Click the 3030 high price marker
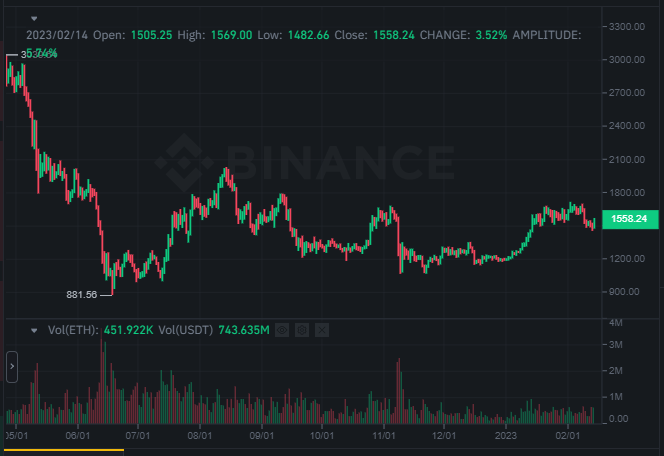Image resolution: width=664 pixels, height=456 pixels. pos(39,54)
